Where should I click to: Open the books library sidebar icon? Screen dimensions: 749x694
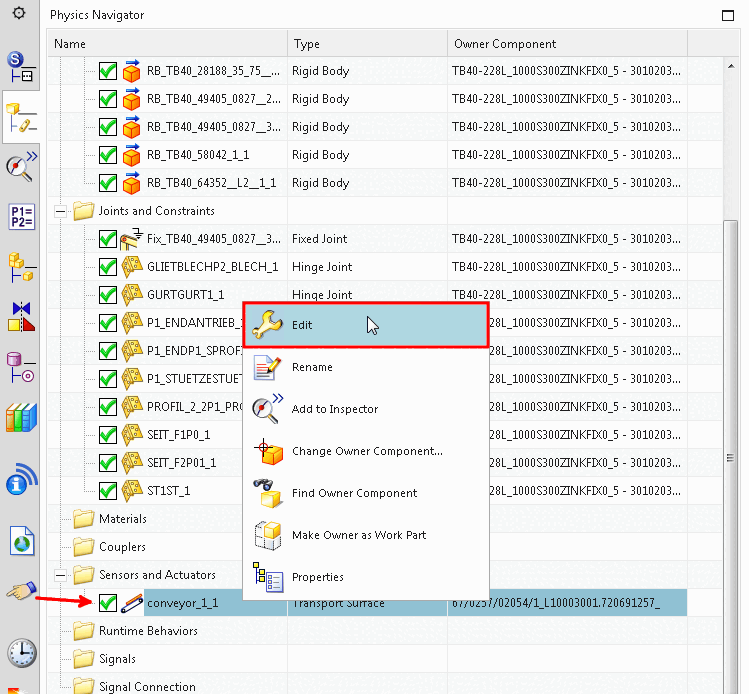(x=21, y=418)
